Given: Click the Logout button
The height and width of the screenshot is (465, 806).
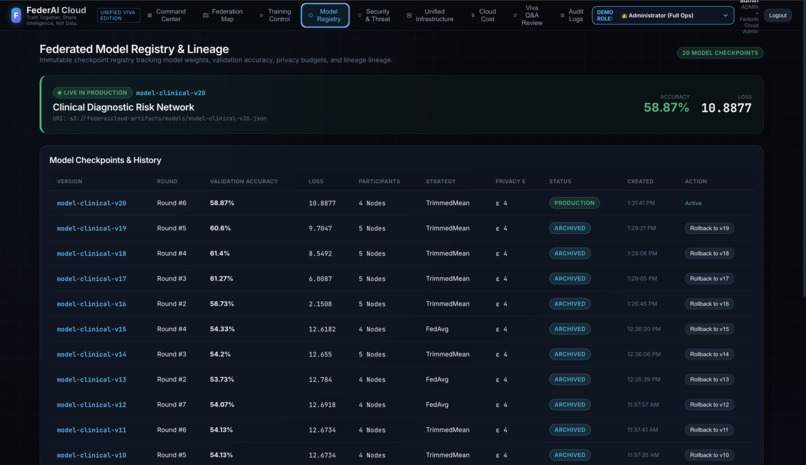Looking at the screenshot, I should pos(777,15).
